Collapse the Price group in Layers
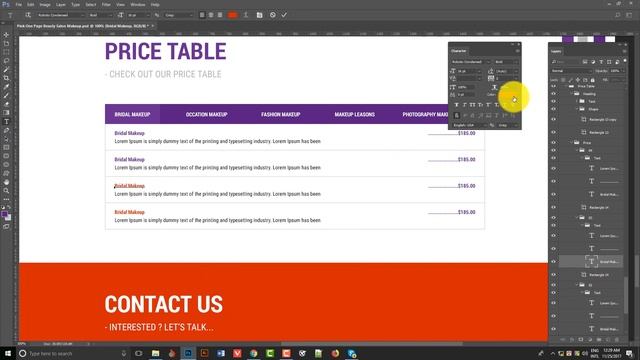The width and height of the screenshot is (640, 360). (x=572, y=143)
